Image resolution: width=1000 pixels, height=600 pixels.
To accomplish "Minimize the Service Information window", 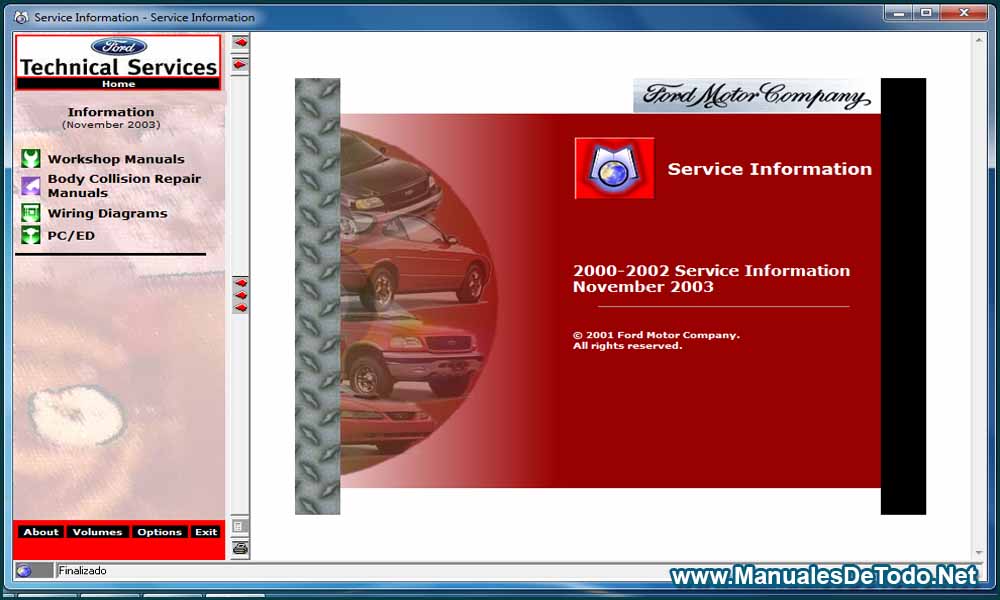I will 899,13.
